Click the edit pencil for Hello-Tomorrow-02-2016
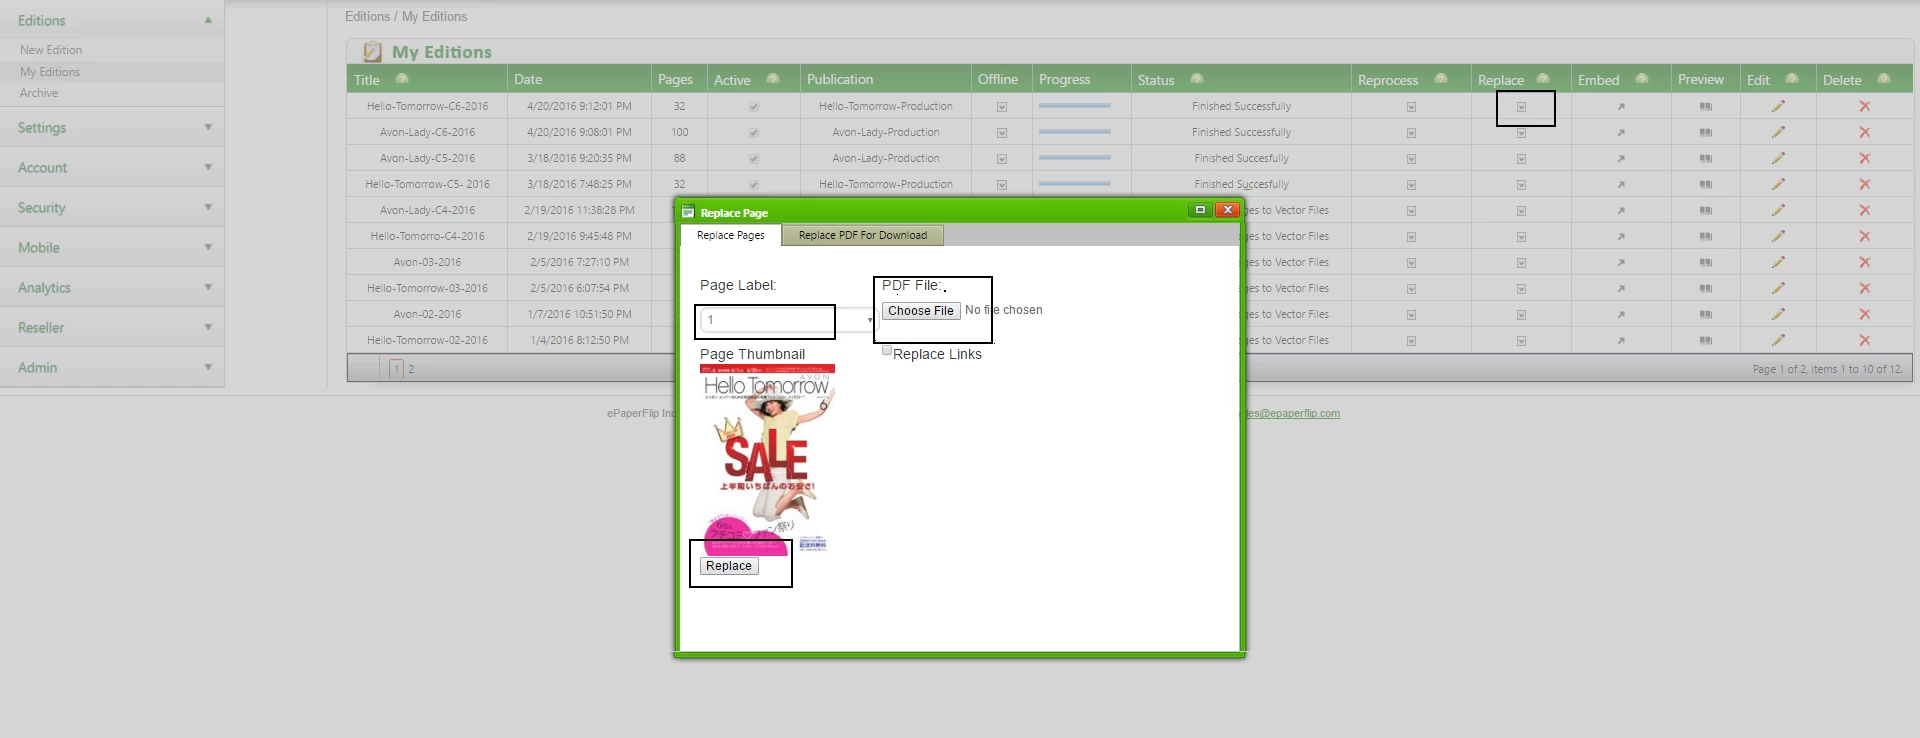This screenshot has height=738, width=1920. (1778, 340)
